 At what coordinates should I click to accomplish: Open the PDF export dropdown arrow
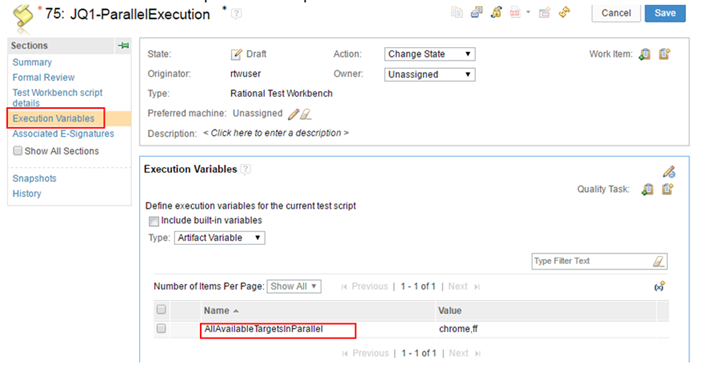pos(528,12)
